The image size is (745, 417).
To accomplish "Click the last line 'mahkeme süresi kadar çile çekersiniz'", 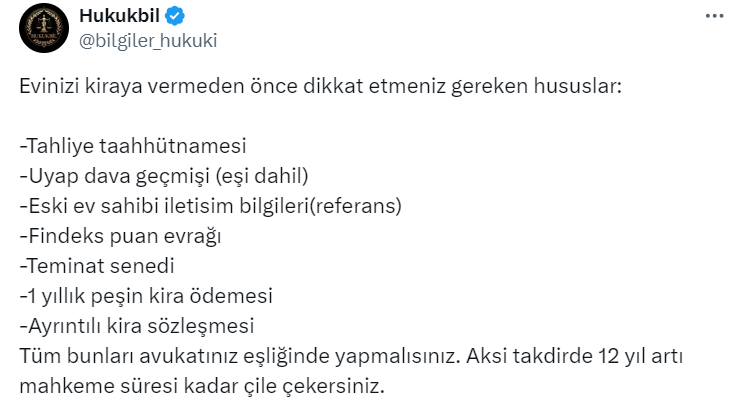I will [x=201, y=386].
